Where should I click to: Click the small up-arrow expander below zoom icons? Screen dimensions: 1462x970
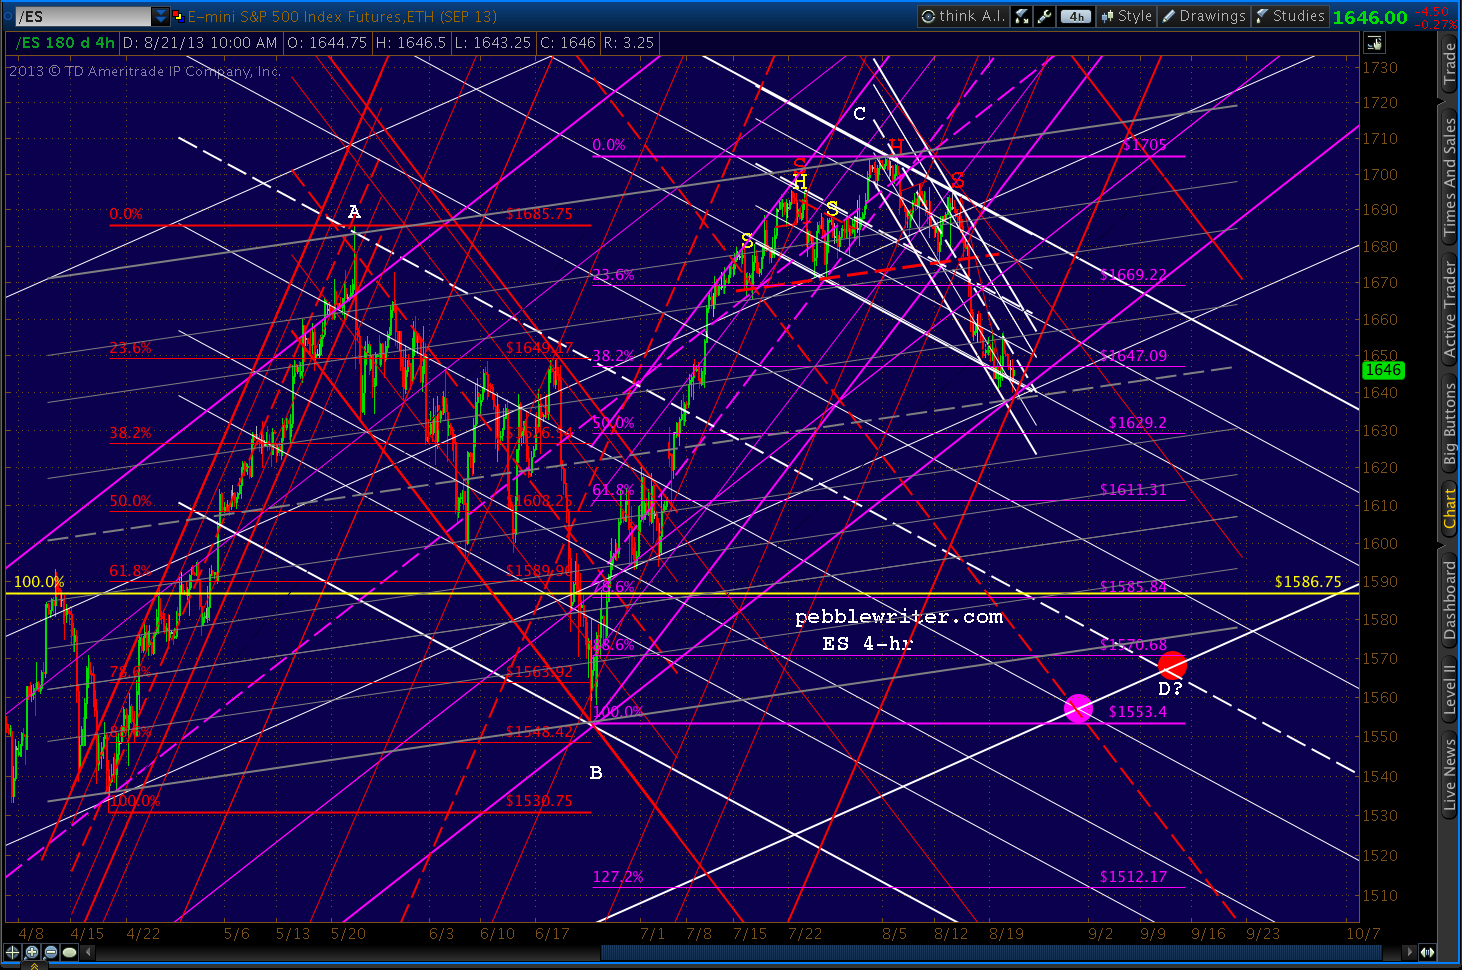(33, 965)
